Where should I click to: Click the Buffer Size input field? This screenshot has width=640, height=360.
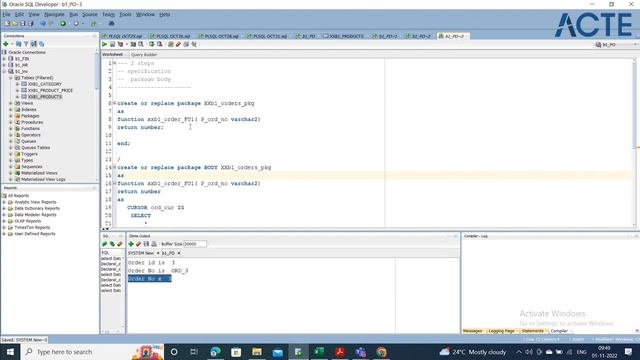[x=195, y=244]
